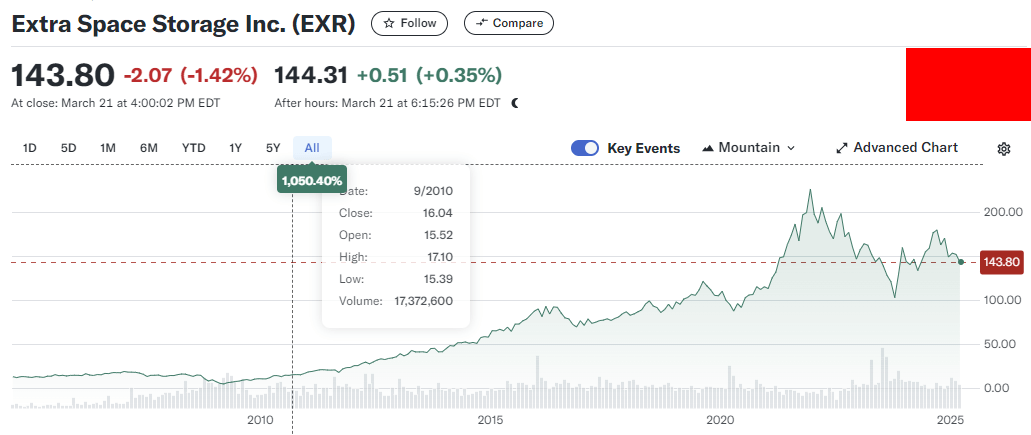This screenshot has width=1031, height=435.
Task: Click the Extra Space Storage Inc. (EXR) title
Action: tap(183, 24)
